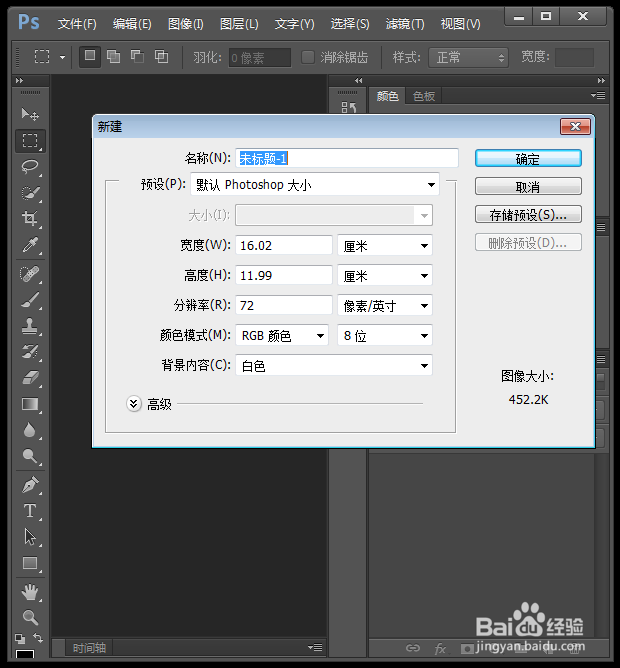Open the 样式 style dropdown
This screenshot has height=668, width=620.
pos(468,57)
